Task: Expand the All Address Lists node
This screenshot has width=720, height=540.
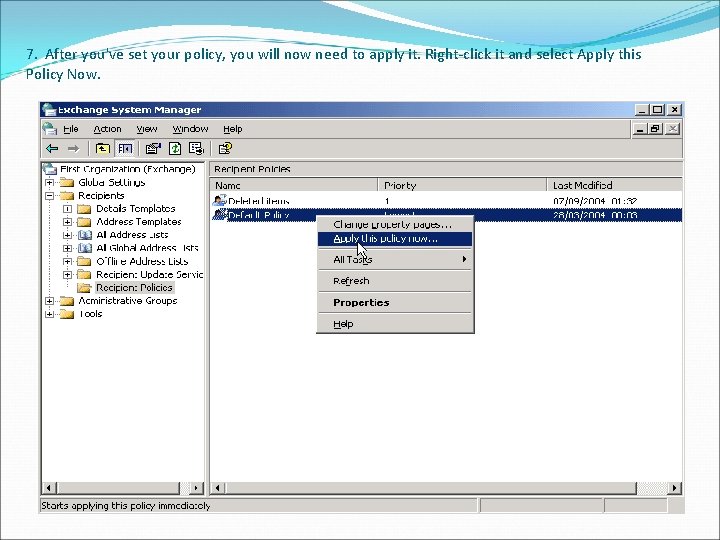Action: click(x=68, y=235)
